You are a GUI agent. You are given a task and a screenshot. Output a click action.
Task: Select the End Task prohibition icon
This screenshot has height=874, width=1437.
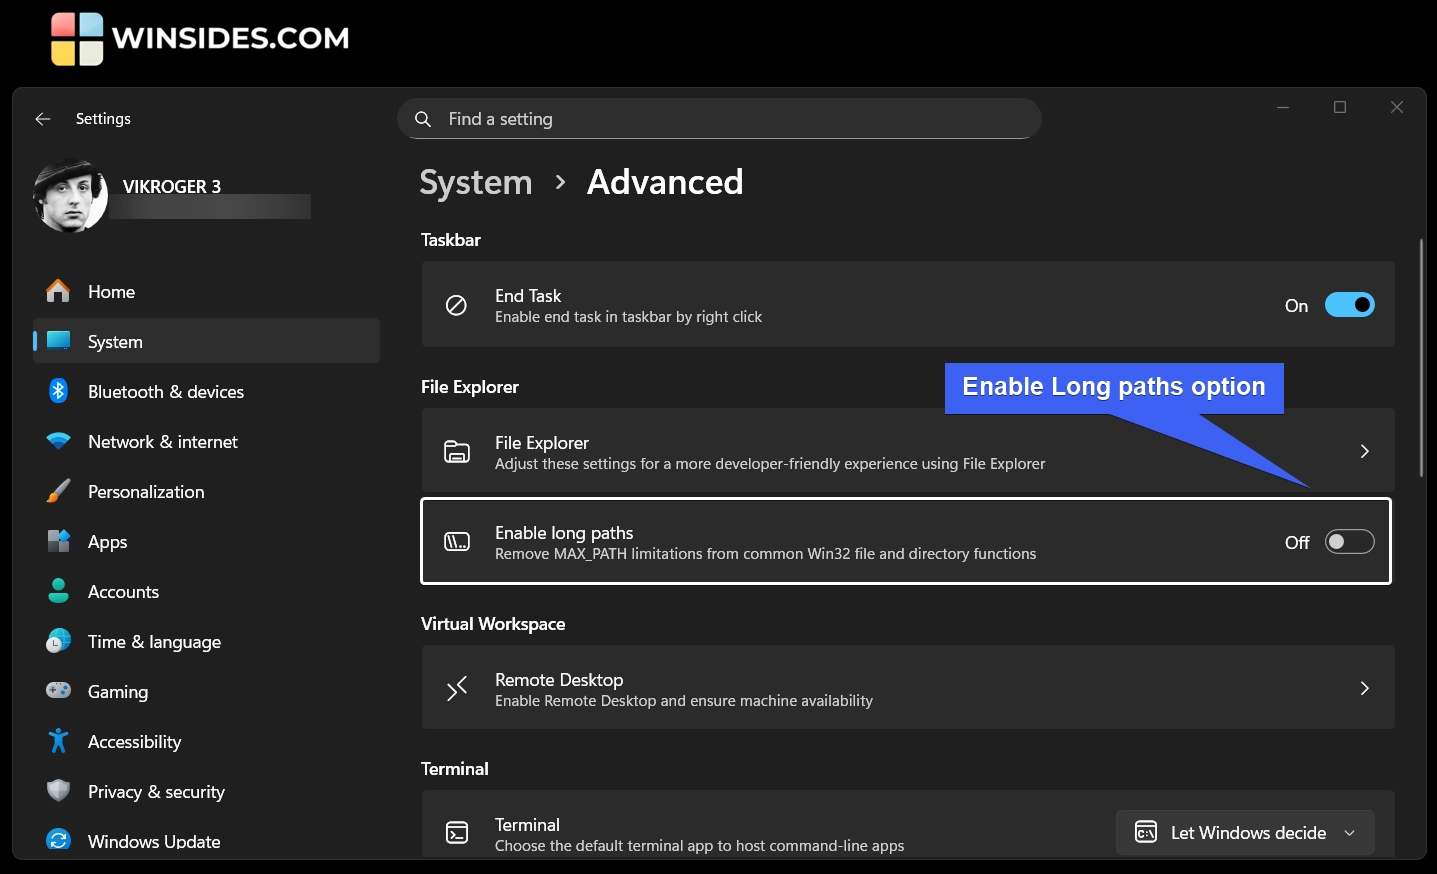[x=456, y=305]
